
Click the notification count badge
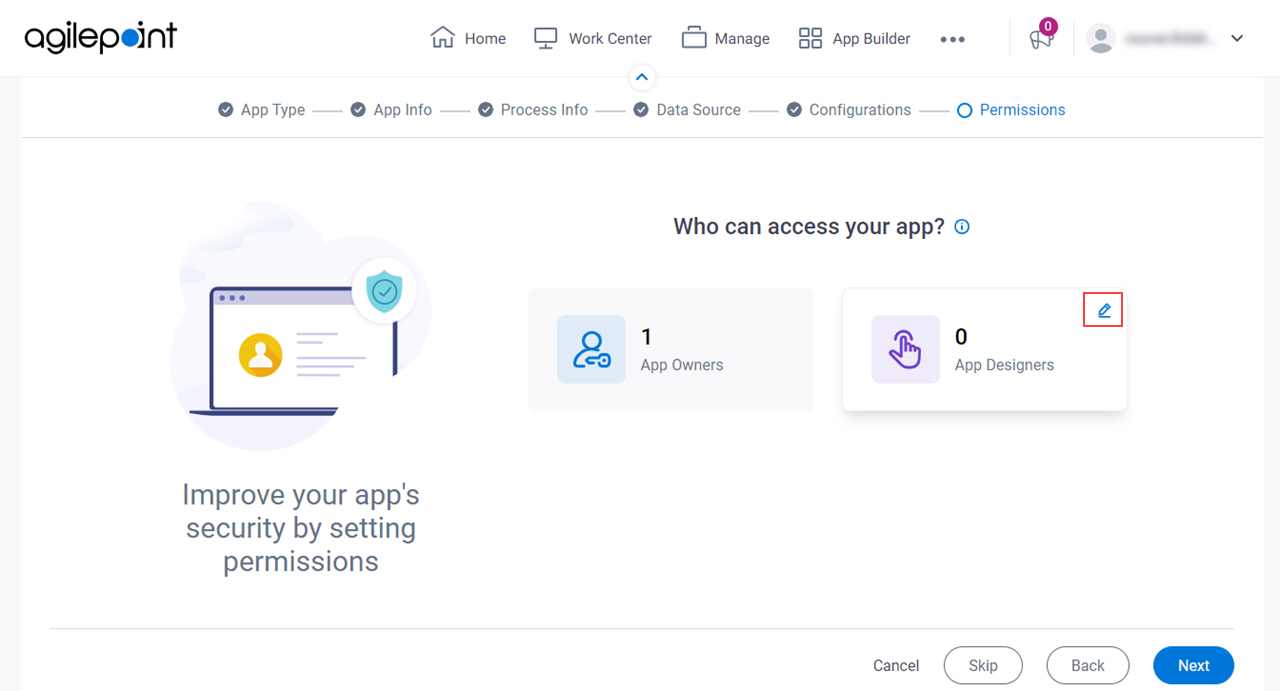(x=1048, y=26)
